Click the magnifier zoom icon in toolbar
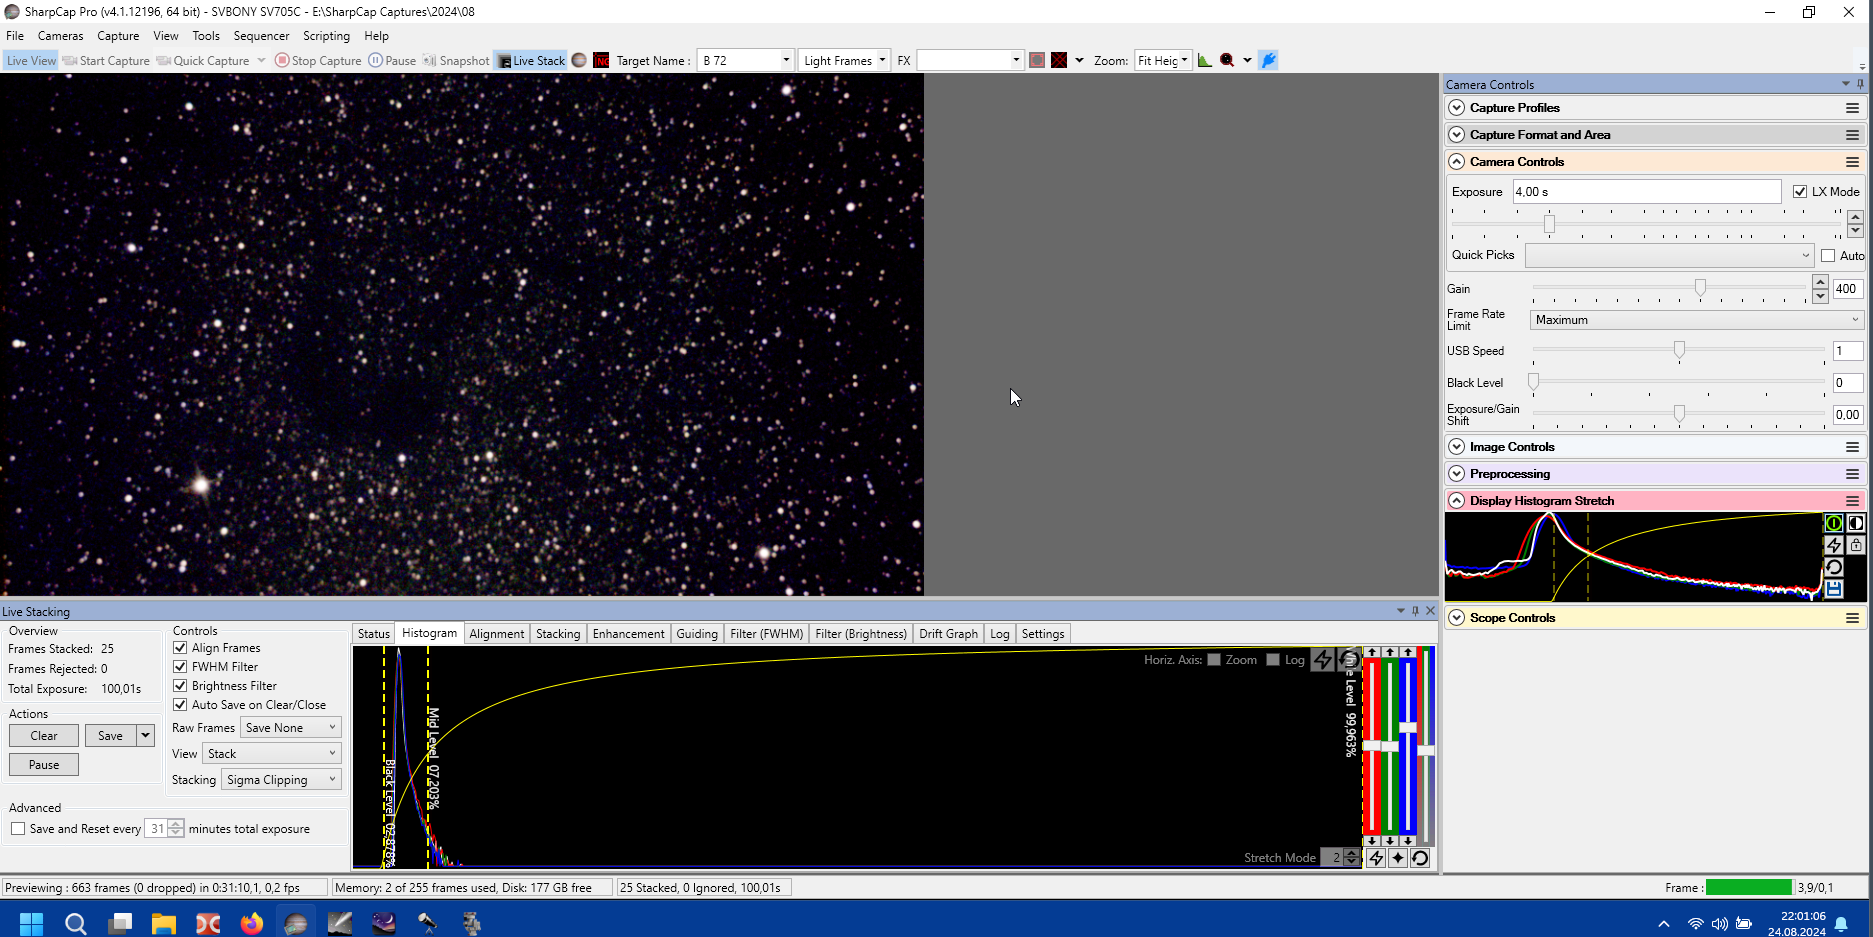1873x937 pixels. click(1227, 60)
